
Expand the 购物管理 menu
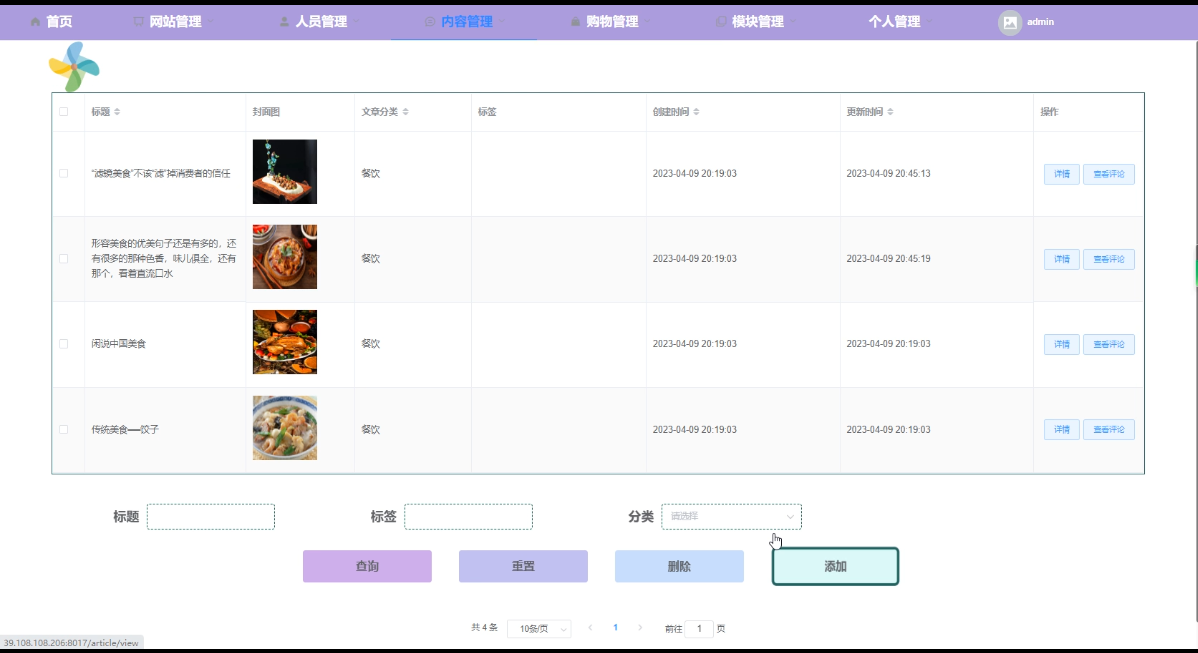point(612,21)
